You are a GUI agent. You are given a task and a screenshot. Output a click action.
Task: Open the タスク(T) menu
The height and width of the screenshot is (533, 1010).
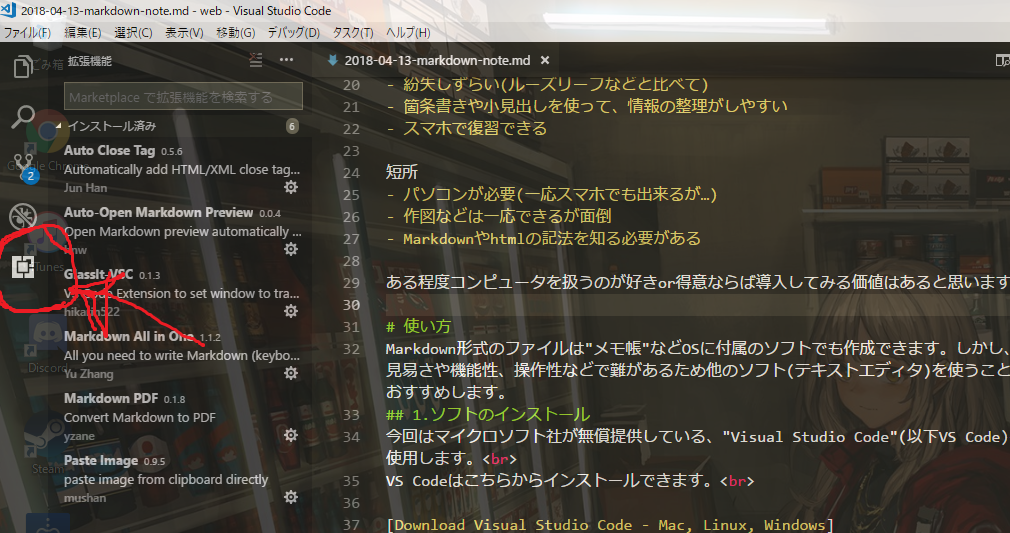tap(353, 32)
